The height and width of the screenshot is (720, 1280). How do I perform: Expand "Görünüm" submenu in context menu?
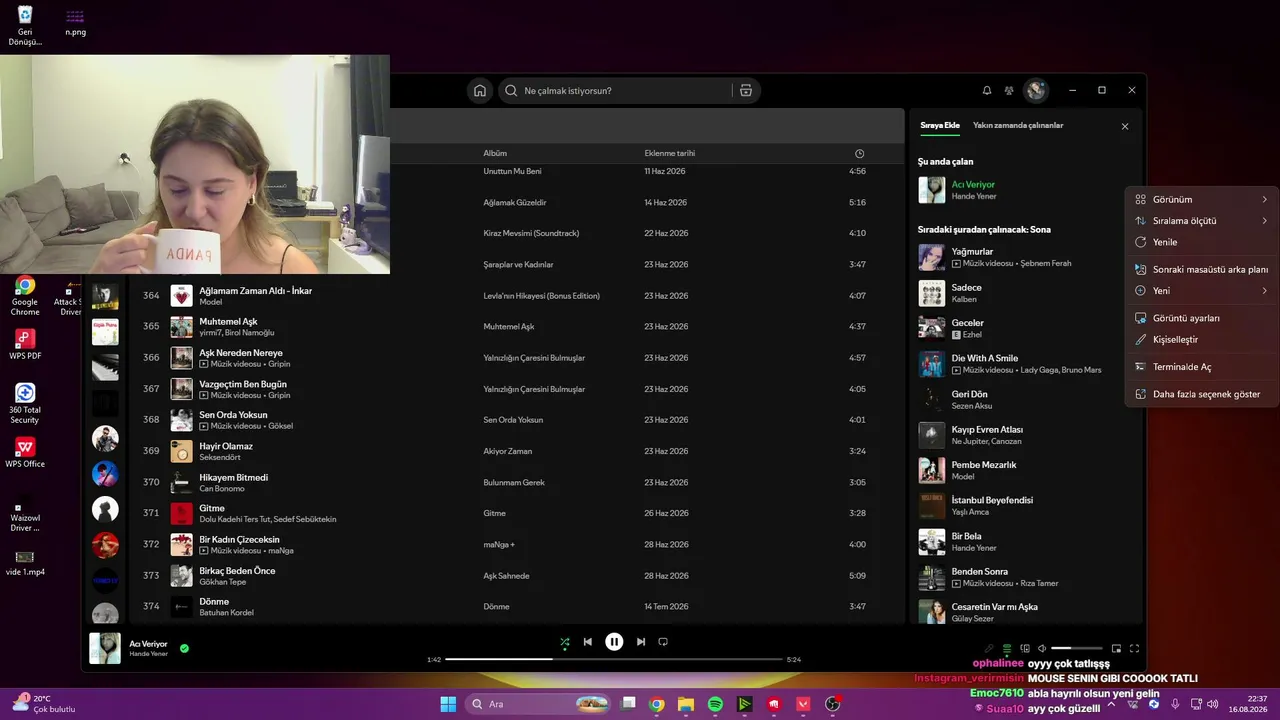(1201, 200)
